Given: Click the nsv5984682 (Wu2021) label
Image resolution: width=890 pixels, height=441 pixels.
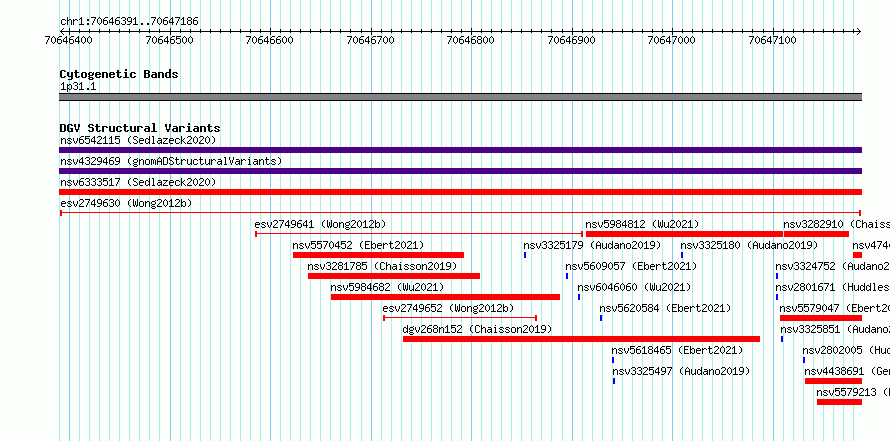Looking at the screenshot, I should 388,287.
